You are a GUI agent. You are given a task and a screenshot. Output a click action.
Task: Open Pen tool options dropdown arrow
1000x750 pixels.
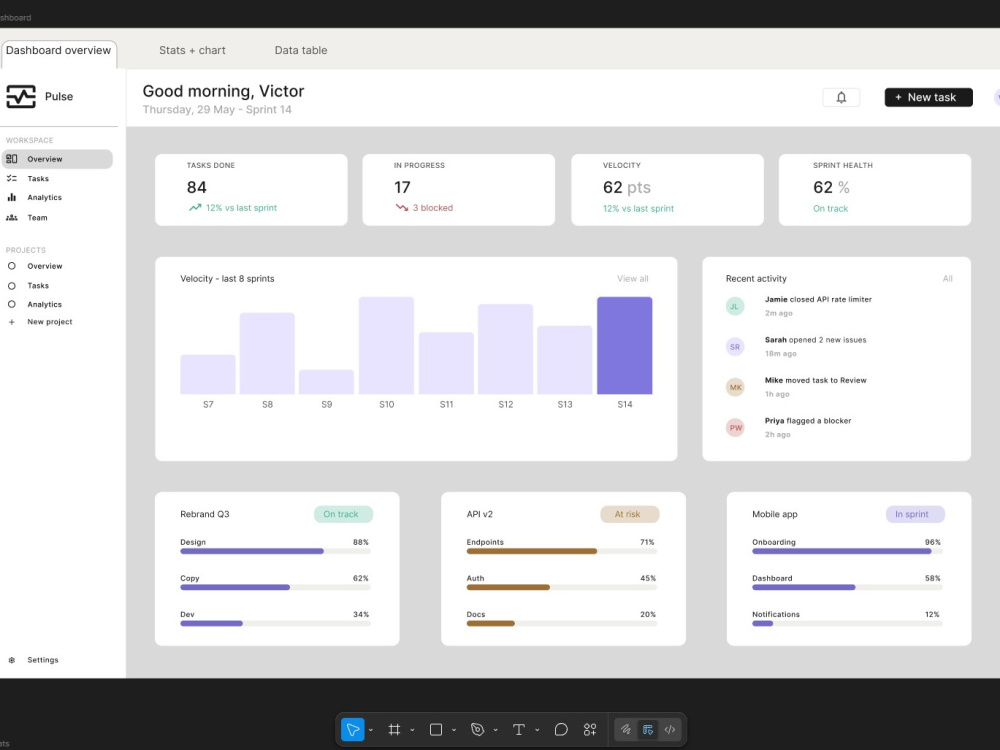tap(496, 730)
